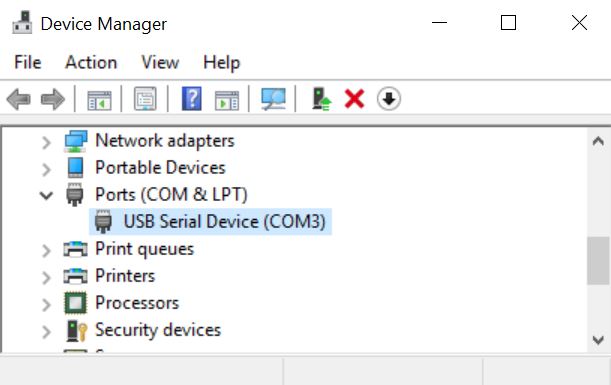Click Scan for hardware changes monitor icon
The height and width of the screenshot is (385, 611).
(273, 99)
